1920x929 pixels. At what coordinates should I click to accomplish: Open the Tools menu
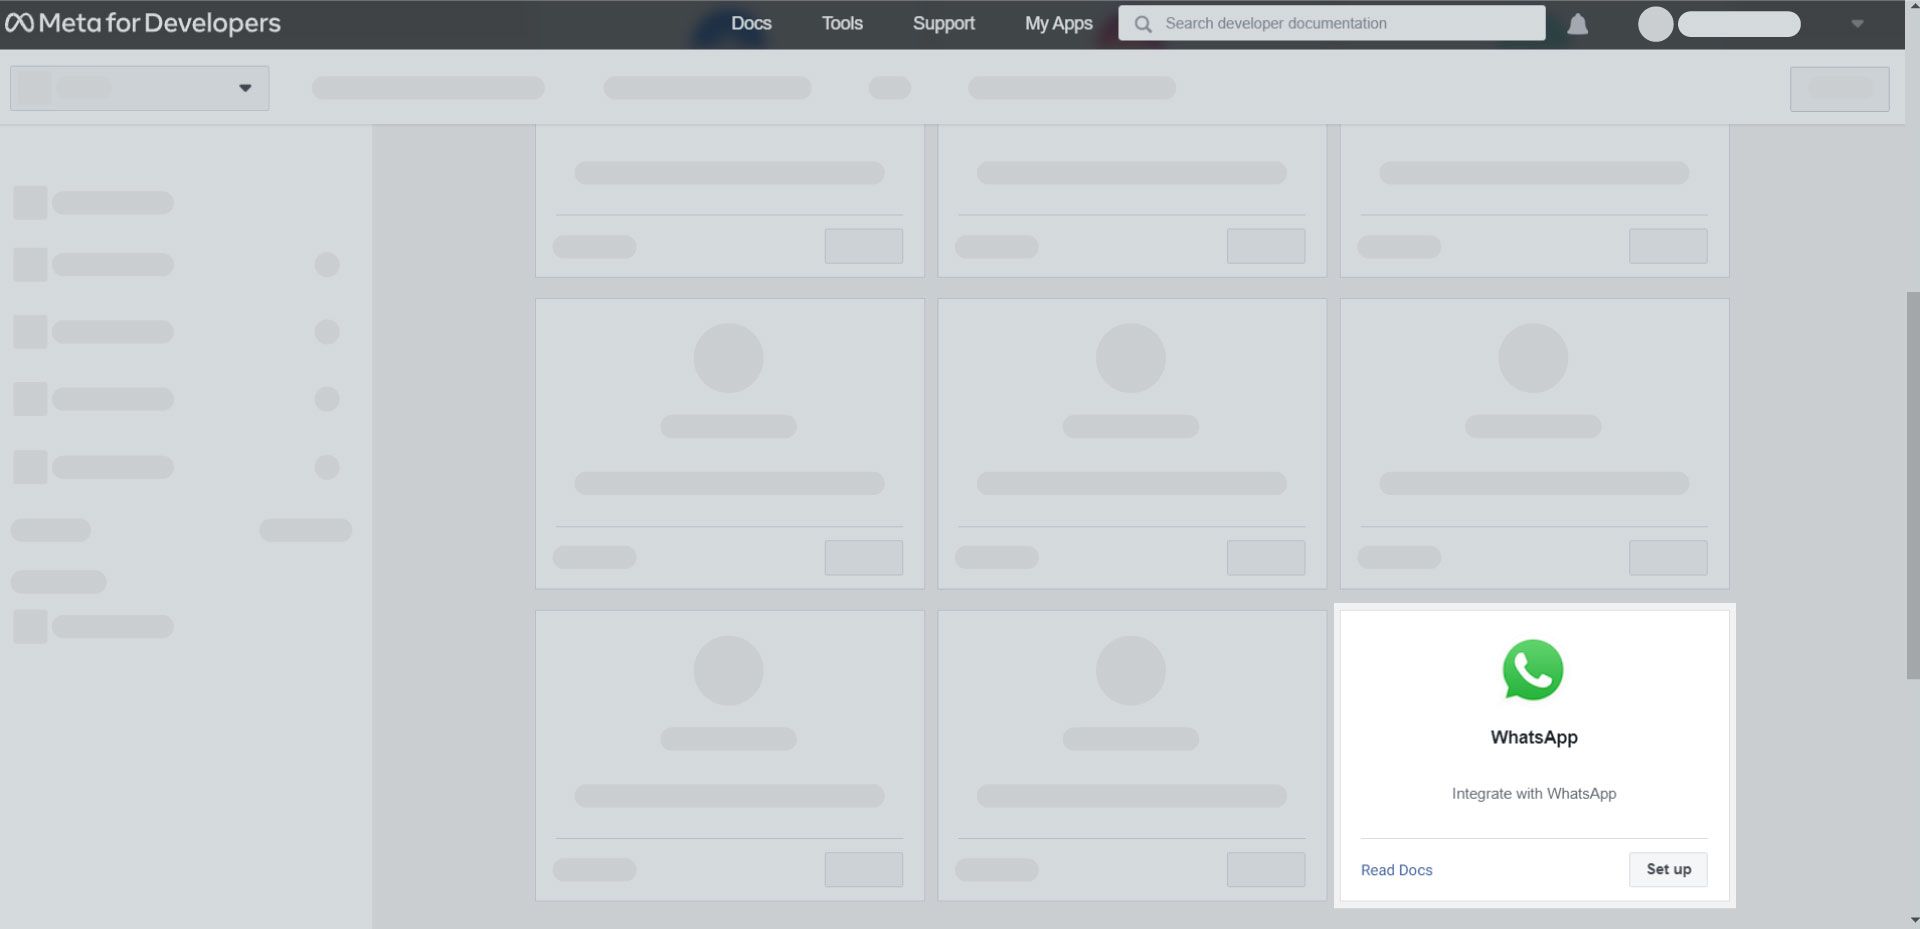coord(842,23)
